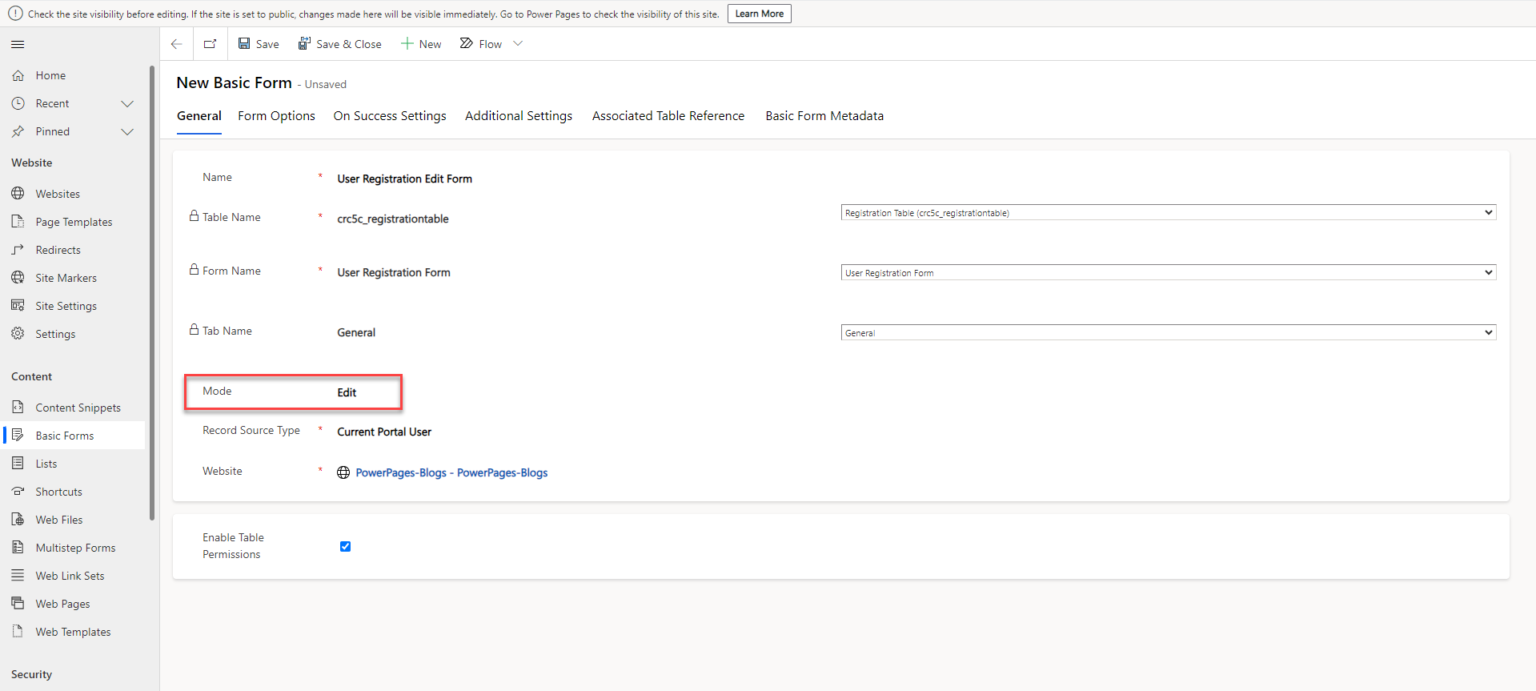Click the Learn More button
The width and height of the screenshot is (1536, 691).
tap(759, 13)
